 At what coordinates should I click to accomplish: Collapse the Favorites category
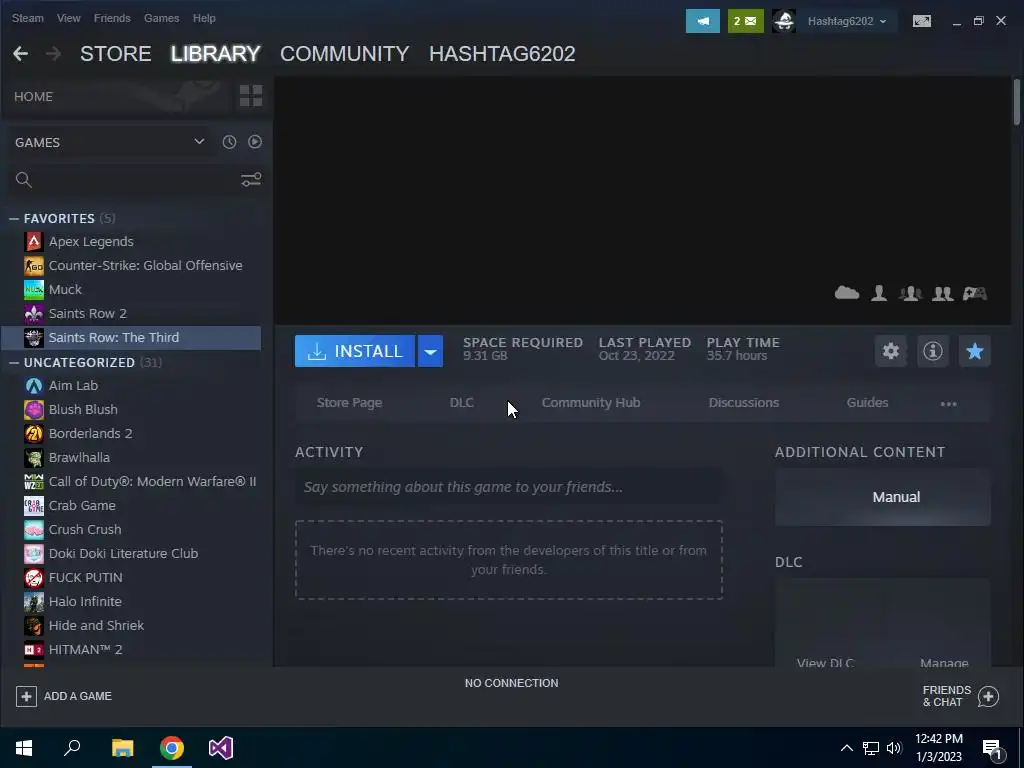[x=14, y=219]
